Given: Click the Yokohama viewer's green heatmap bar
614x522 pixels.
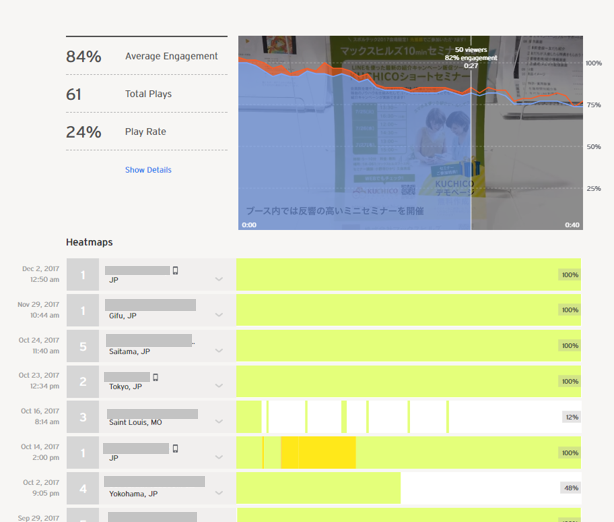Looking at the screenshot, I should pos(318,488).
